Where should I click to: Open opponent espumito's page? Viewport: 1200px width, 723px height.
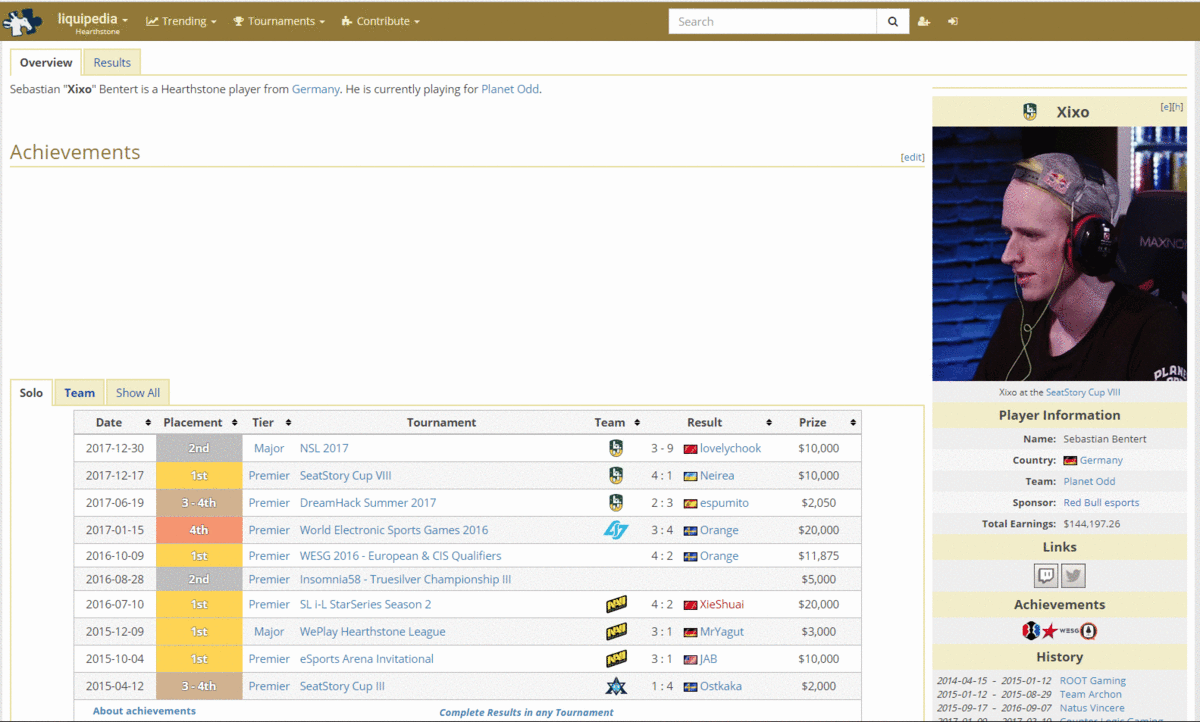click(724, 503)
